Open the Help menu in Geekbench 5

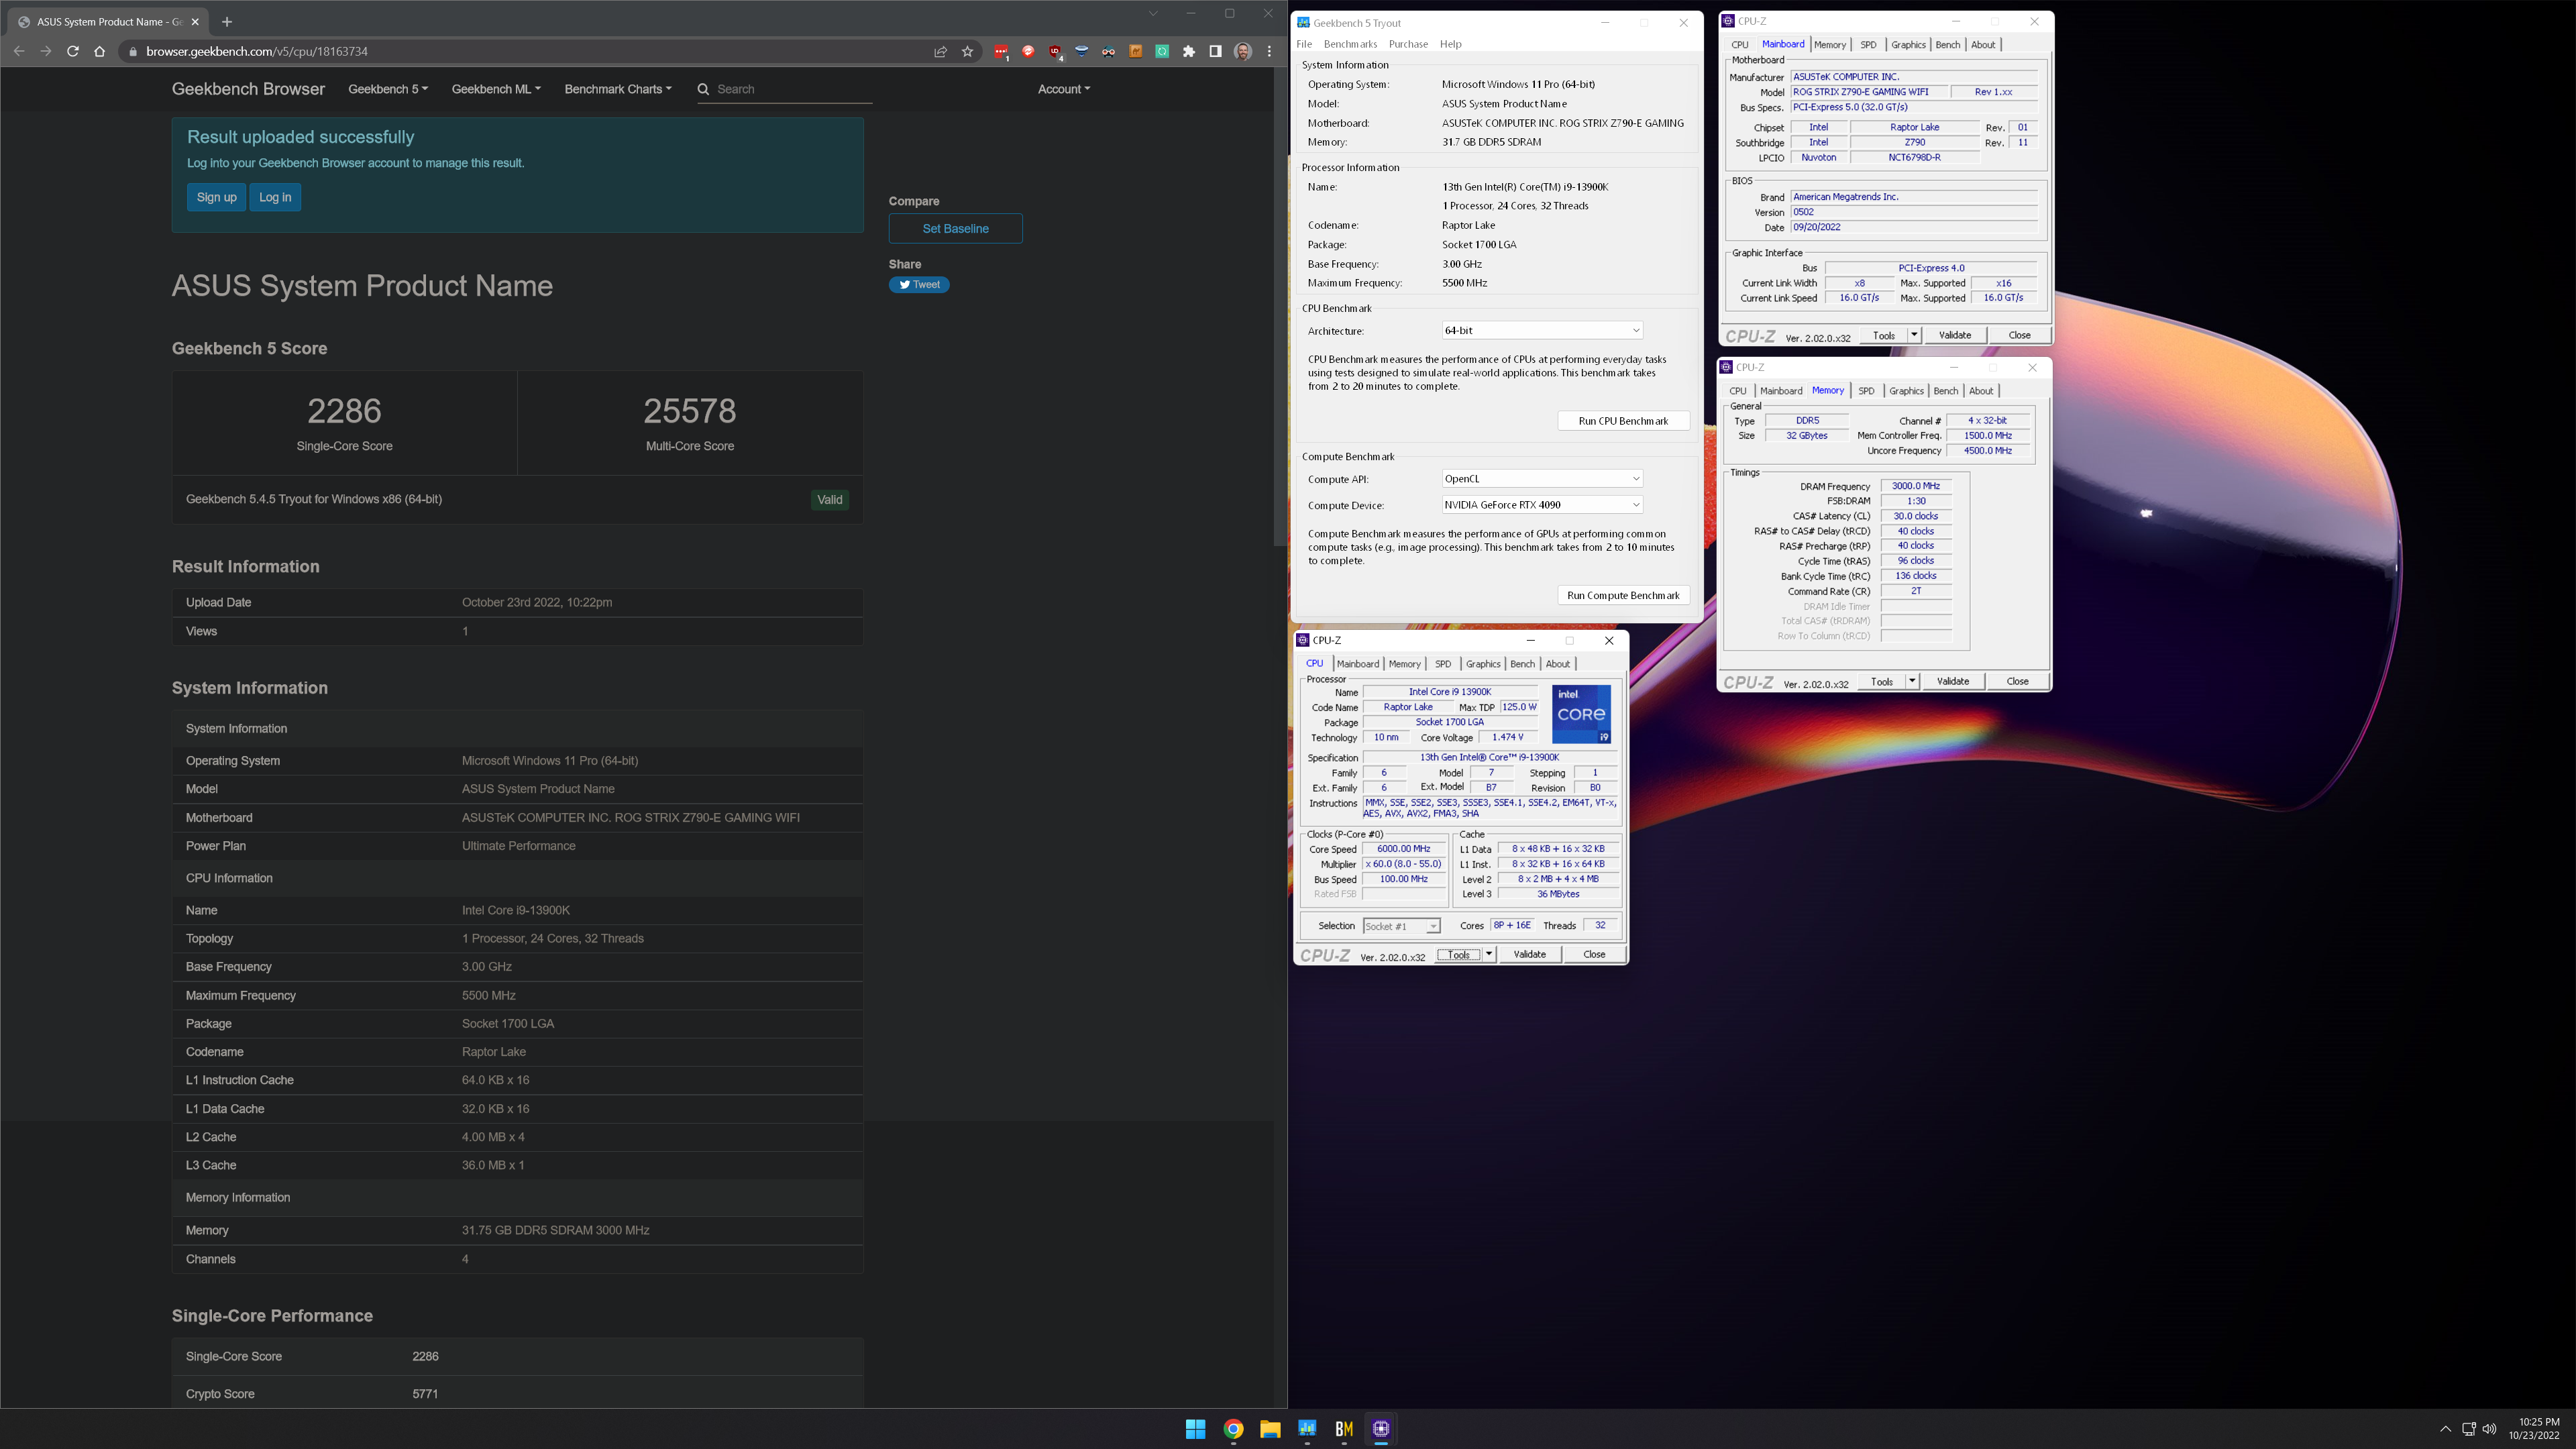click(x=1451, y=44)
